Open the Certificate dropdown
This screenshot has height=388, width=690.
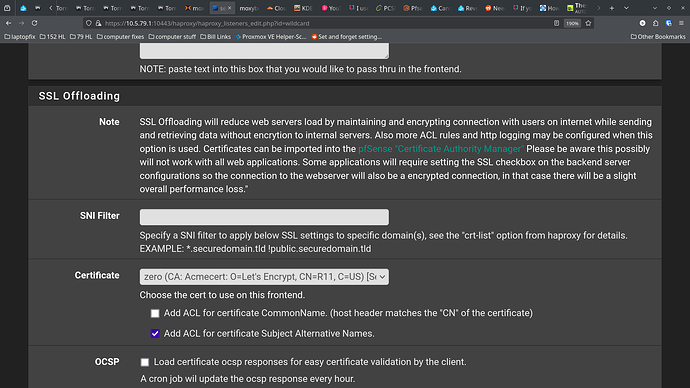pos(264,277)
